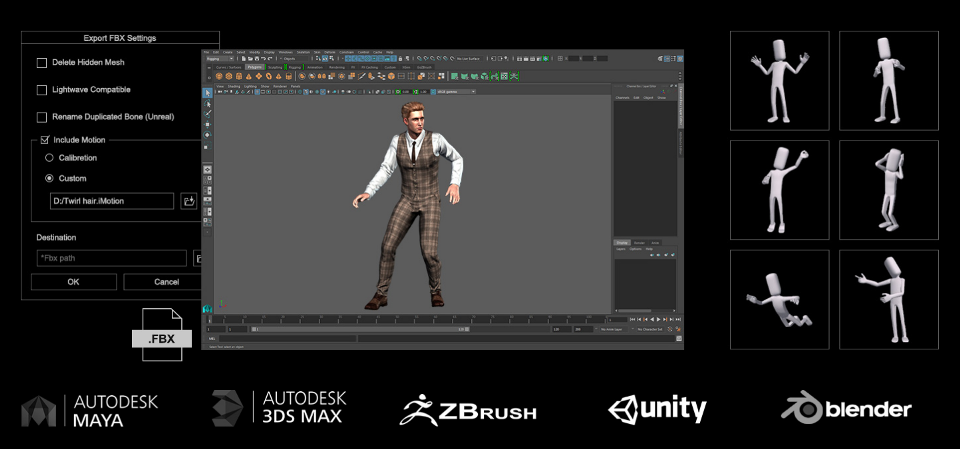
Task: Switch to single perspective view layout
Action: (208, 169)
